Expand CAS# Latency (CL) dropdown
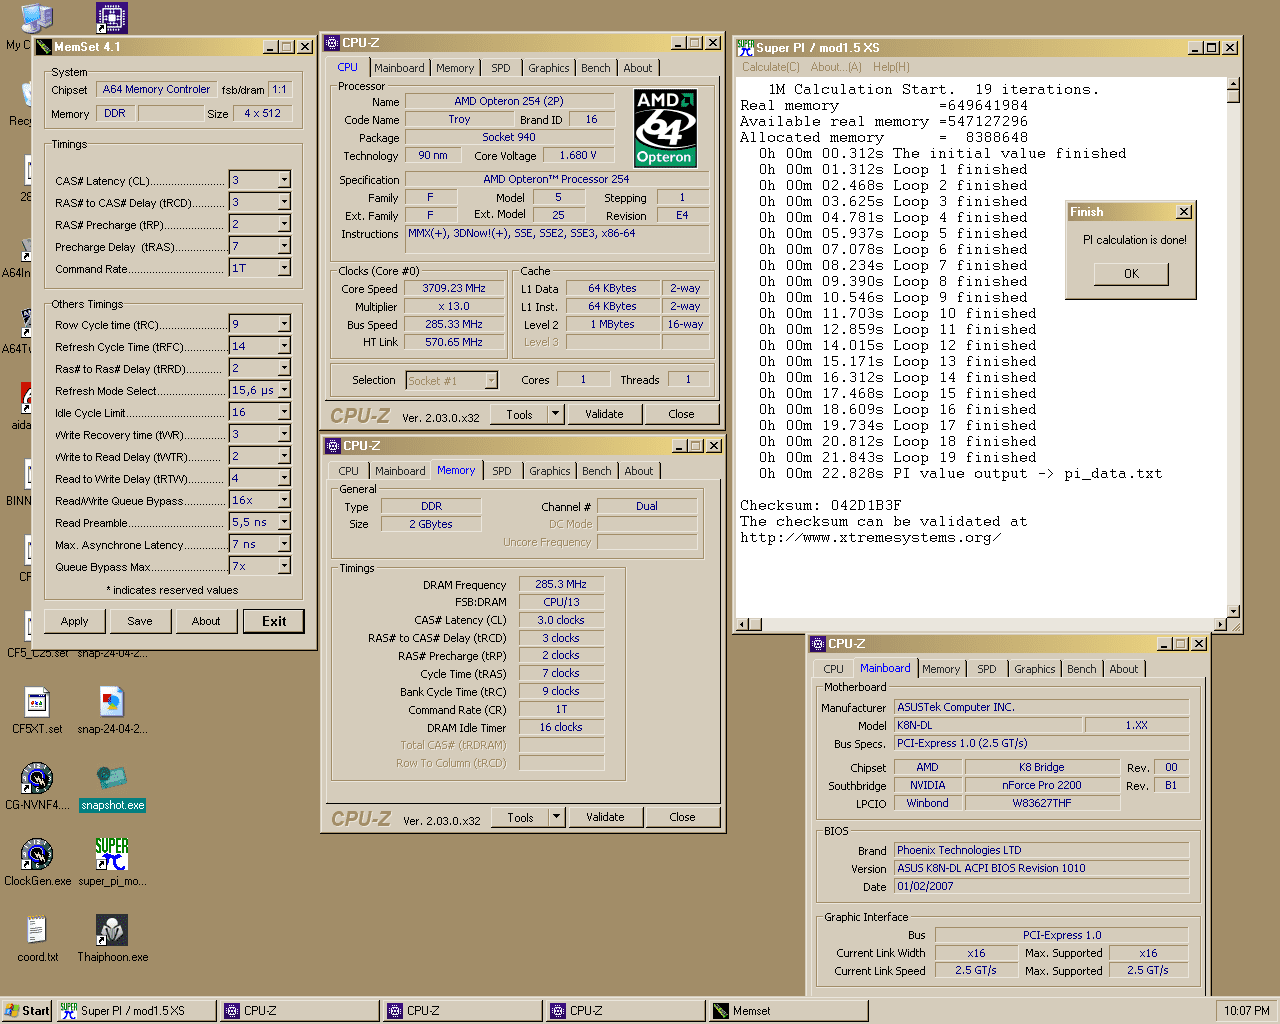1280x1024 pixels. (284, 180)
